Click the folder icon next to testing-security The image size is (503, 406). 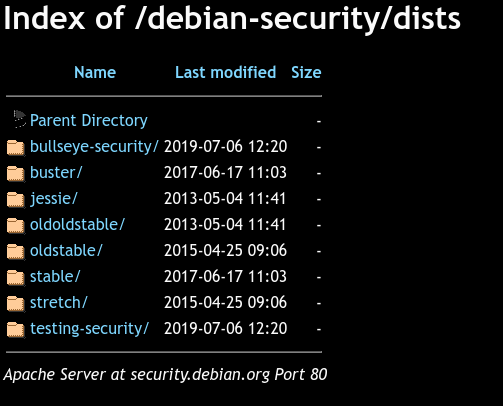point(16,330)
